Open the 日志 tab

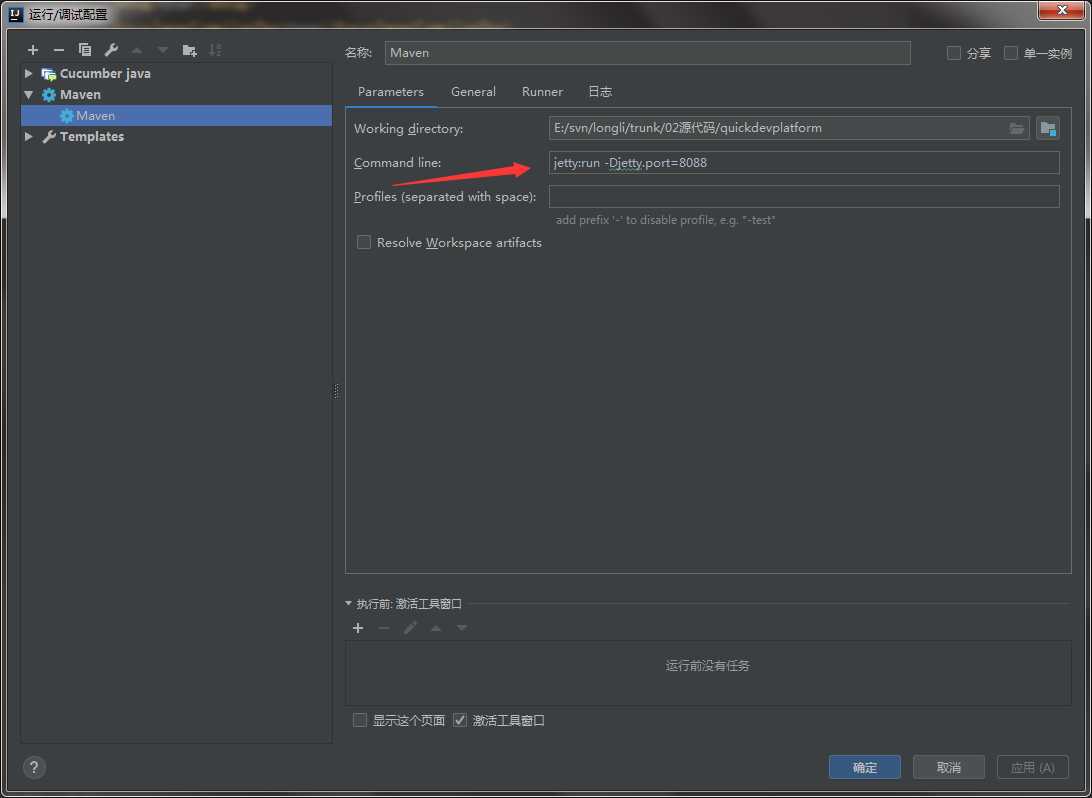(x=600, y=92)
